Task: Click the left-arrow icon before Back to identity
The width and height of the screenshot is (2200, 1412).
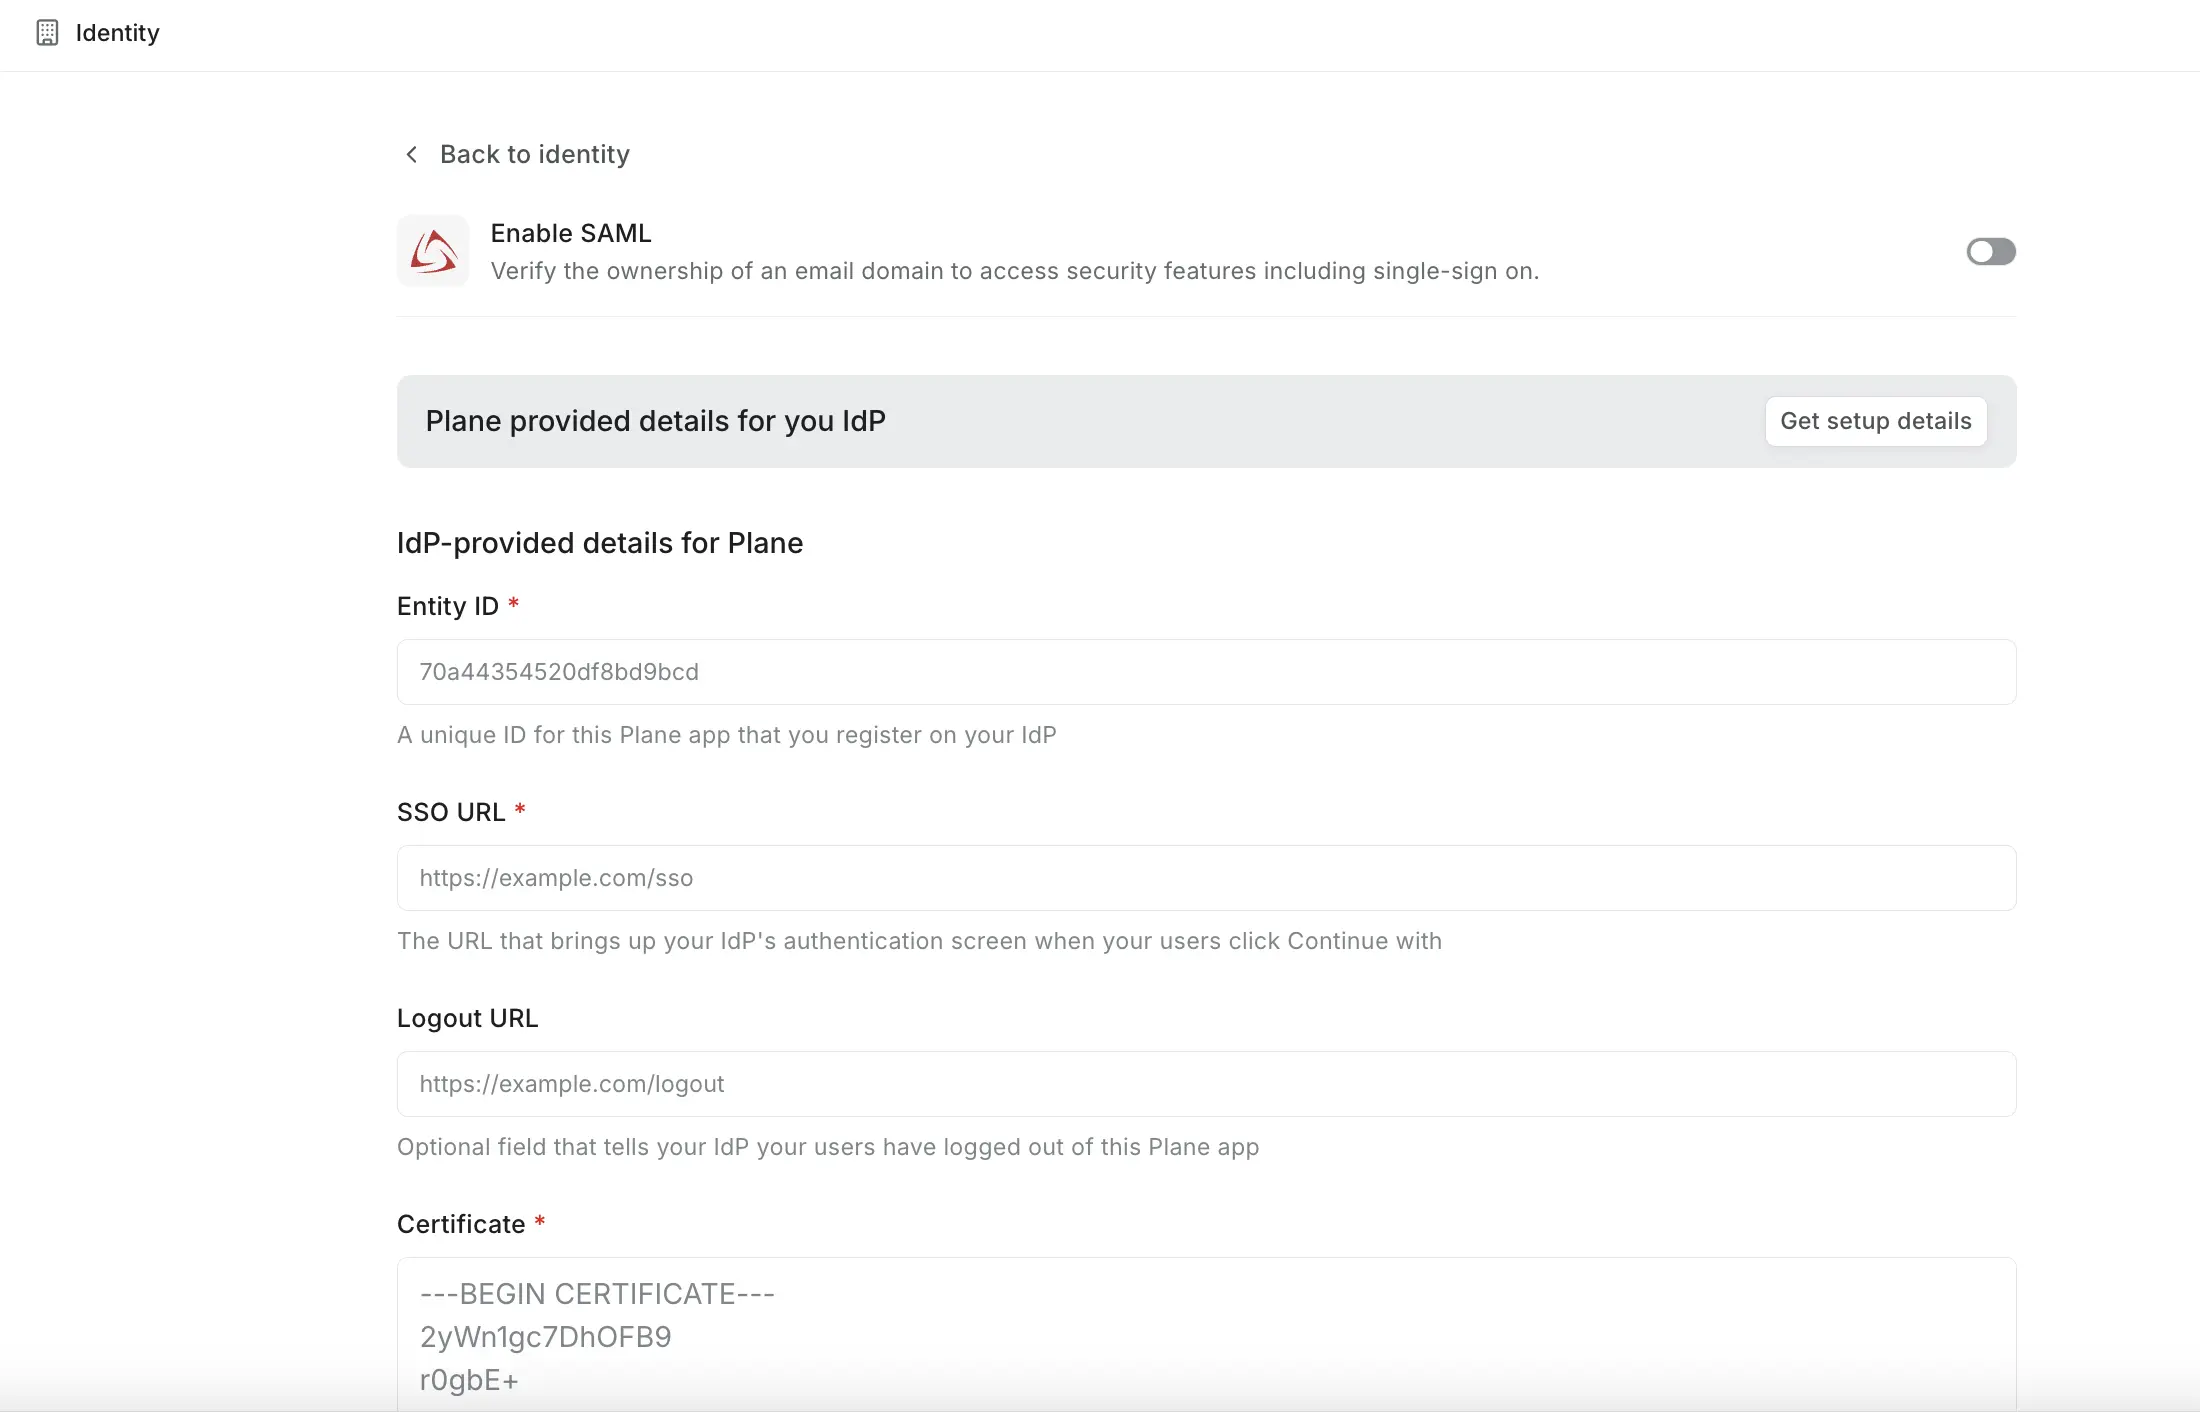Action: pyautogui.click(x=412, y=154)
